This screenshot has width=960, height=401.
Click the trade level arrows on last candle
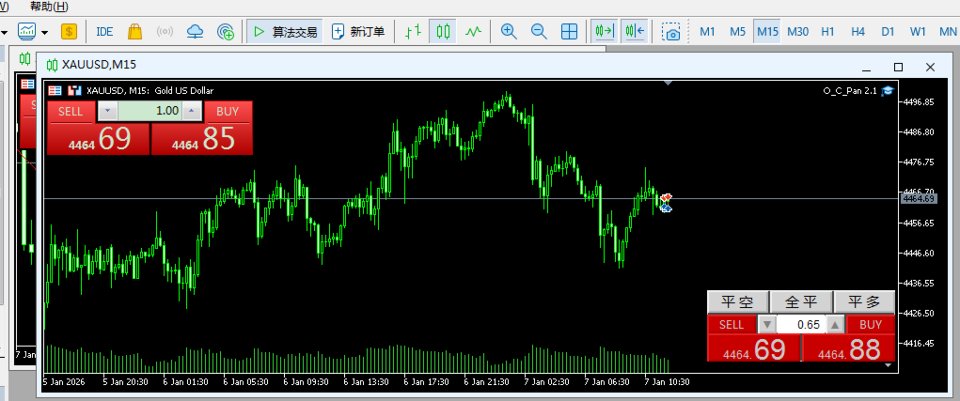[x=666, y=203]
